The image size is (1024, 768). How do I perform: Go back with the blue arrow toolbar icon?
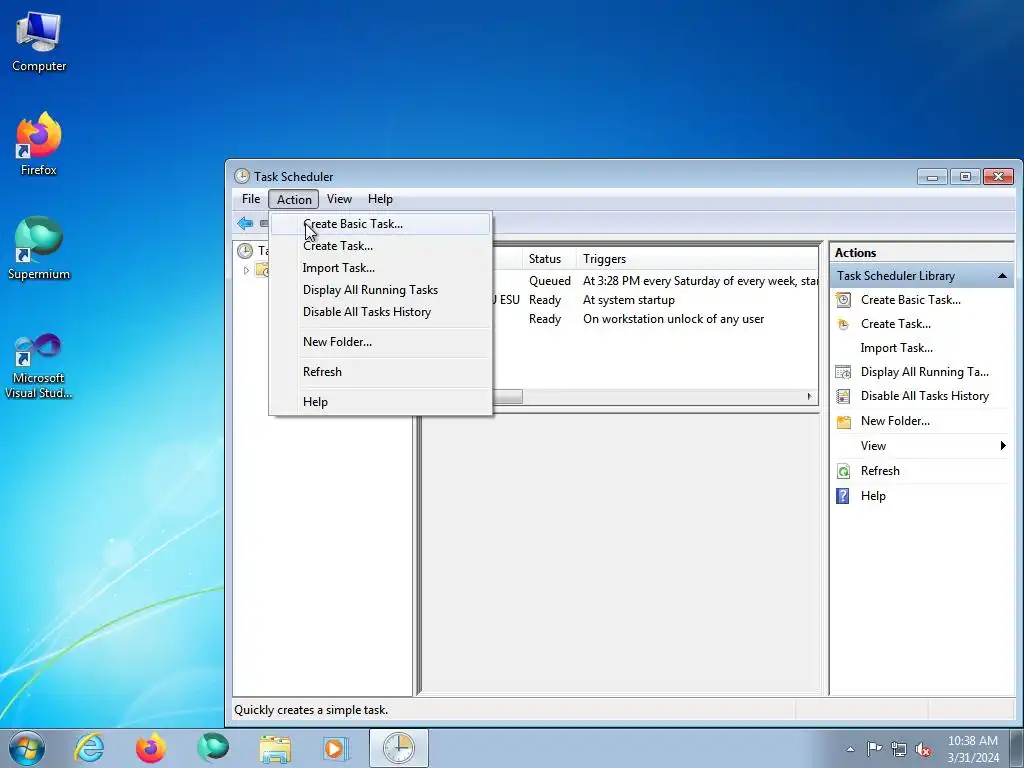pyautogui.click(x=245, y=223)
